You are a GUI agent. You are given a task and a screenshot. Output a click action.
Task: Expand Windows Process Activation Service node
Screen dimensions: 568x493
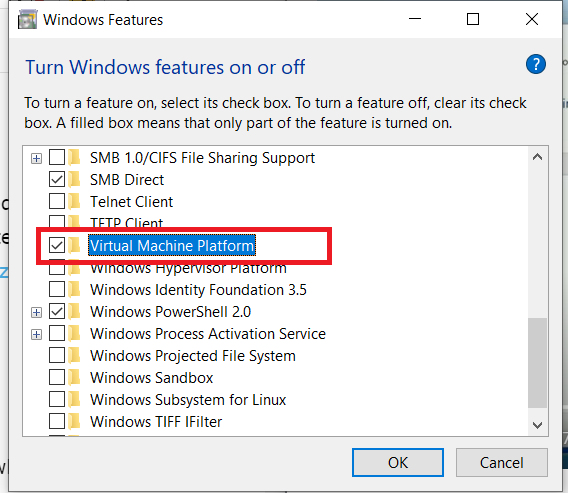coord(36,334)
